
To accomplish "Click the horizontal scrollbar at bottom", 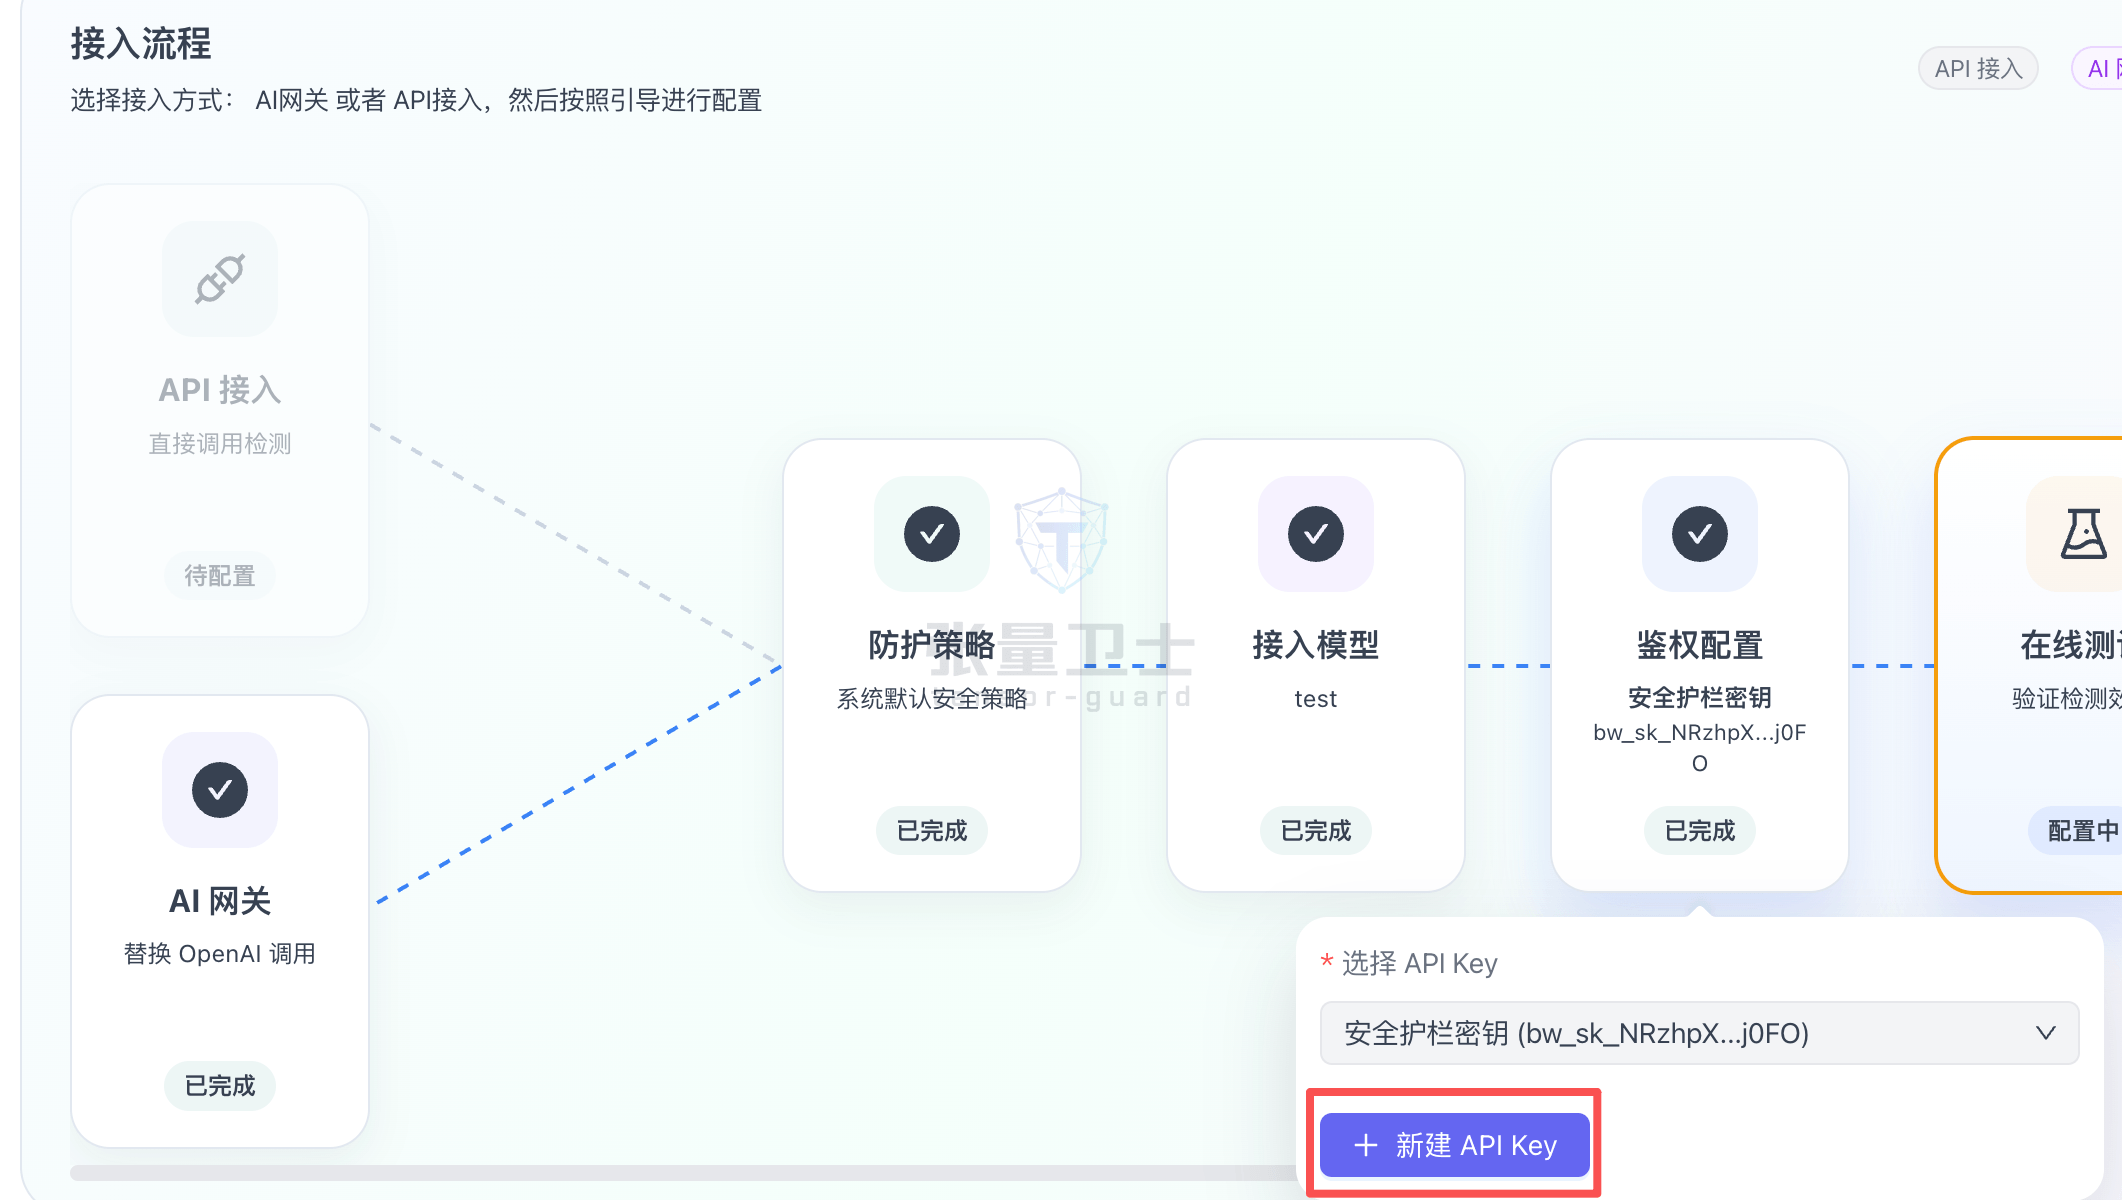I will [x=684, y=1172].
